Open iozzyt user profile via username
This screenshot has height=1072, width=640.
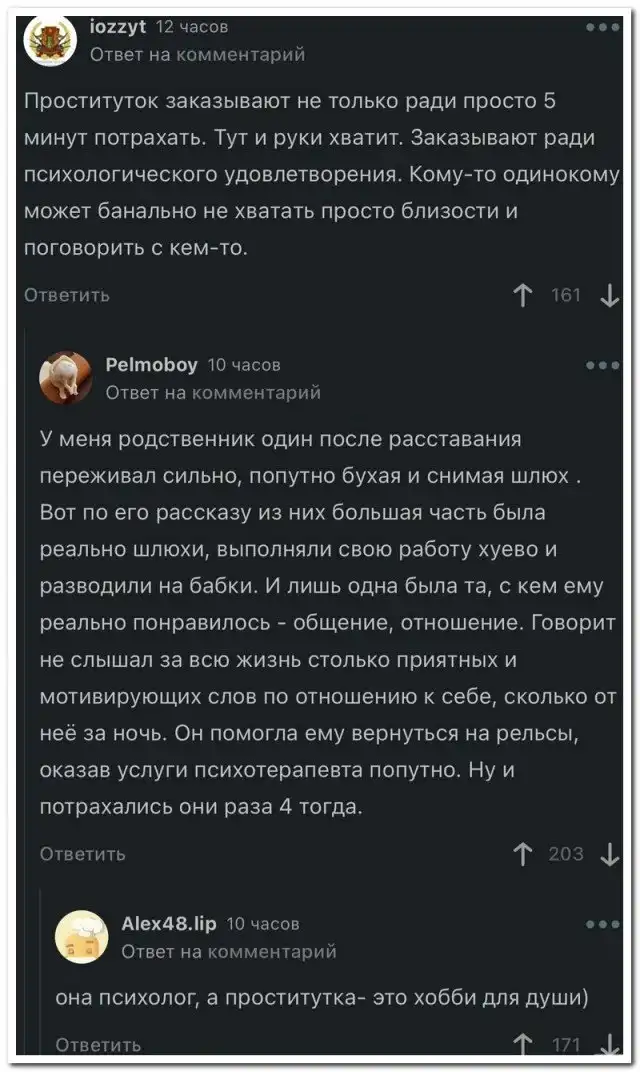[118, 26]
